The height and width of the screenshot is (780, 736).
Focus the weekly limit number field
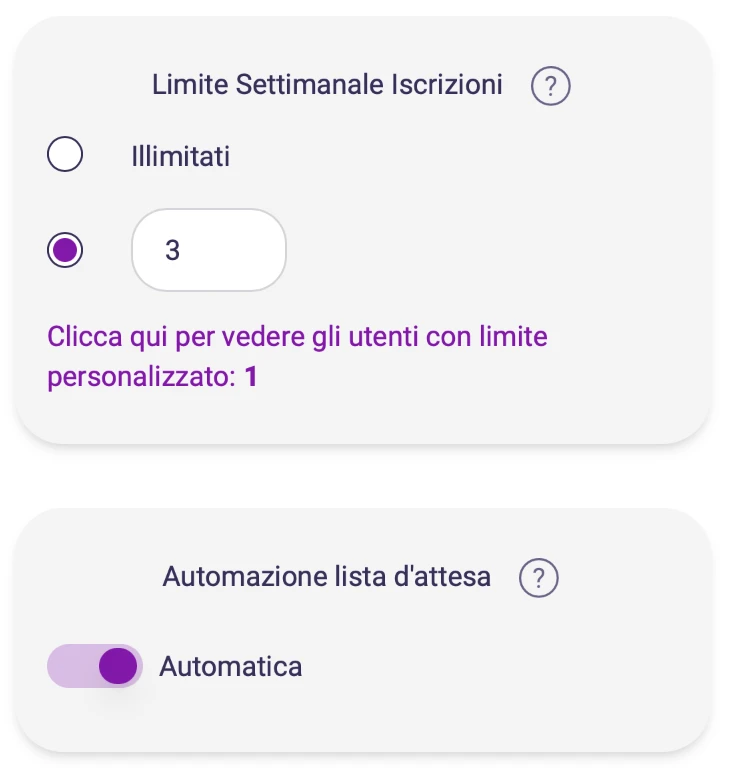pyautogui.click(x=209, y=250)
